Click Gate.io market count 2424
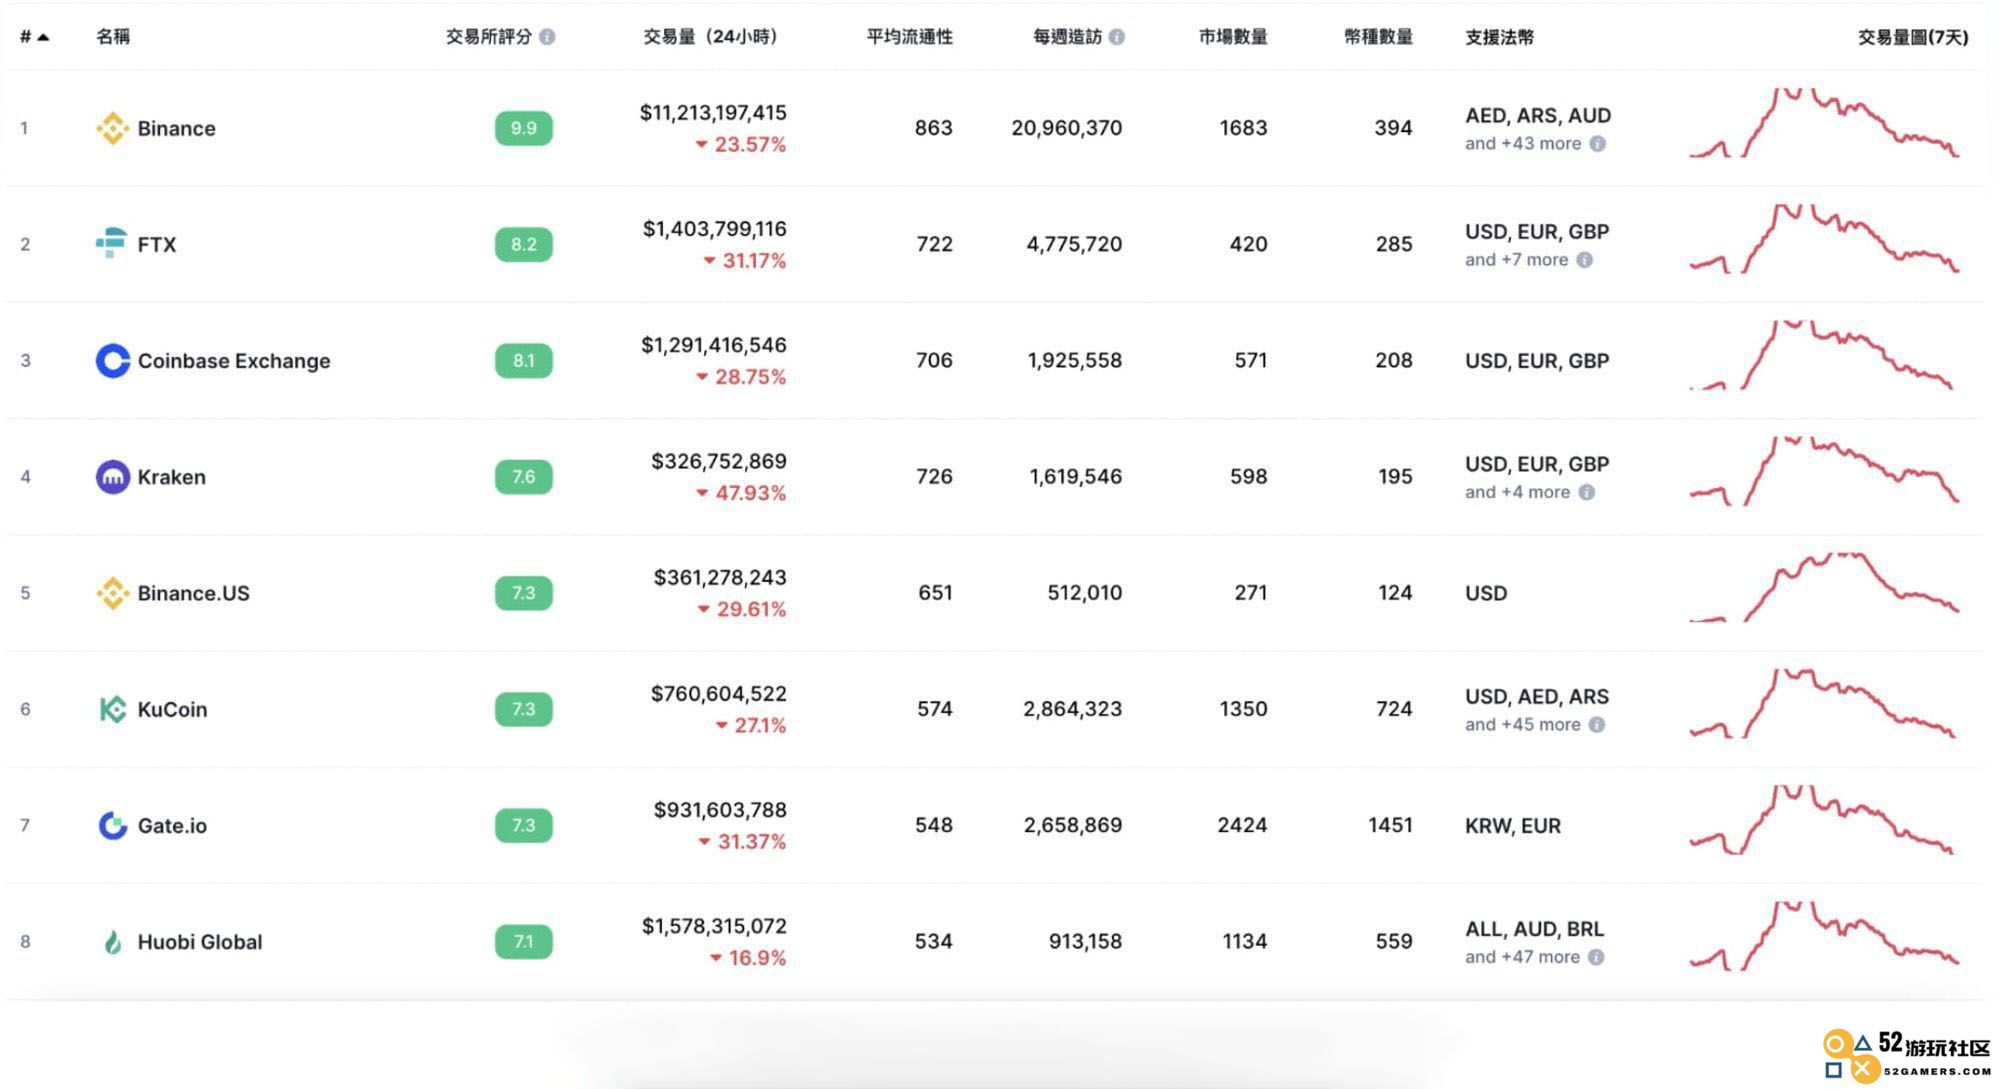 click(1242, 825)
